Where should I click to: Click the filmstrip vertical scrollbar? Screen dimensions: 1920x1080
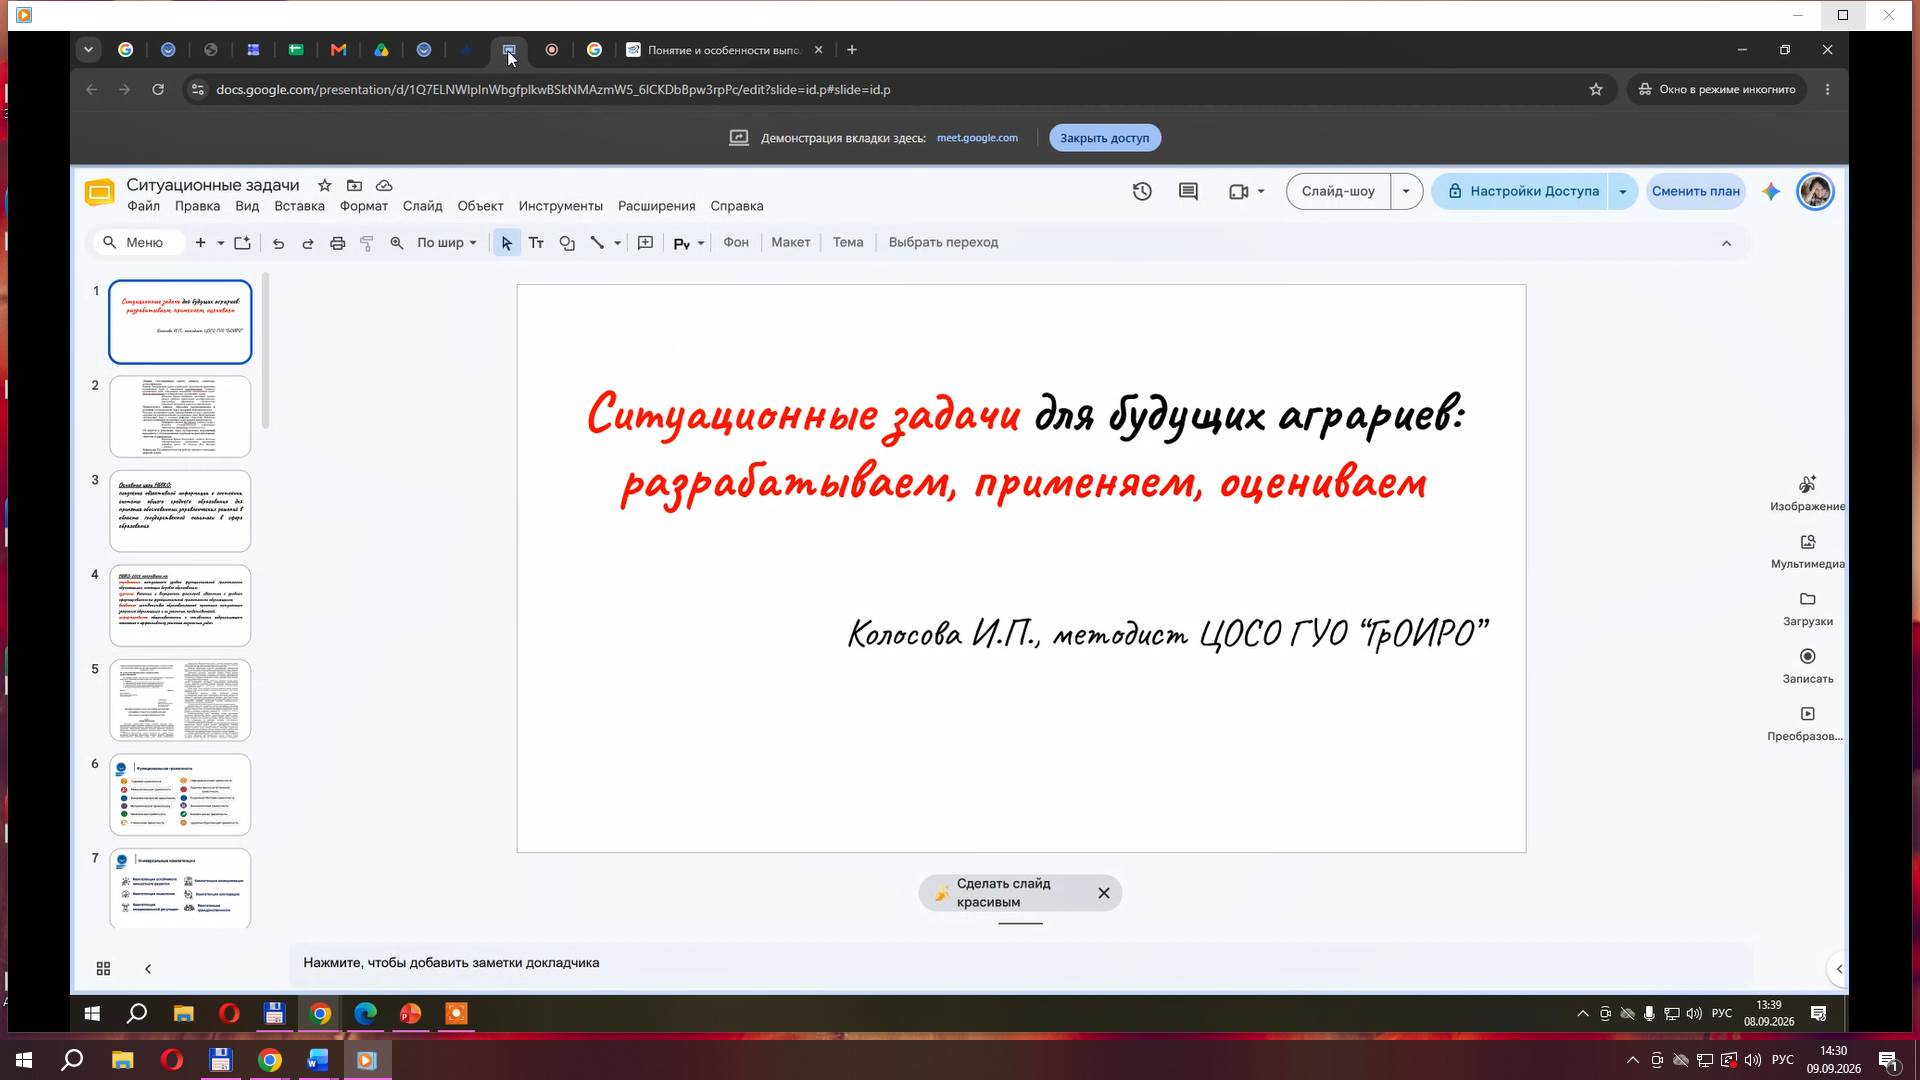pos(265,350)
